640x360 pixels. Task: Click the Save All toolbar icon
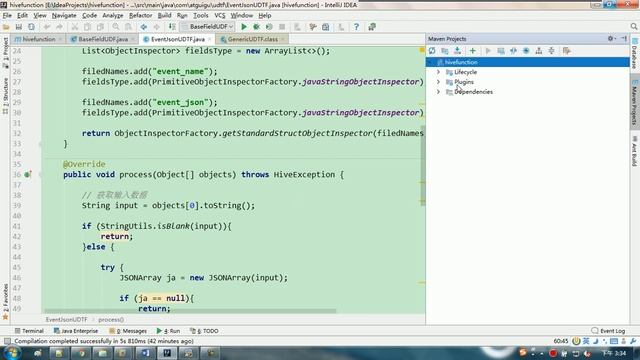coord(19,27)
